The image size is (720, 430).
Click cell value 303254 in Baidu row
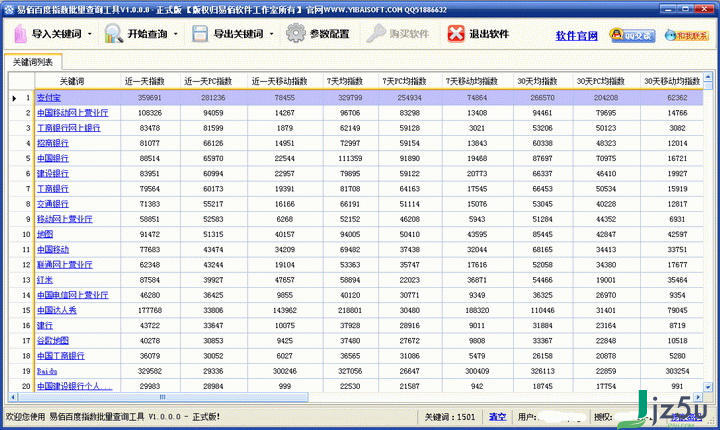(677, 371)
